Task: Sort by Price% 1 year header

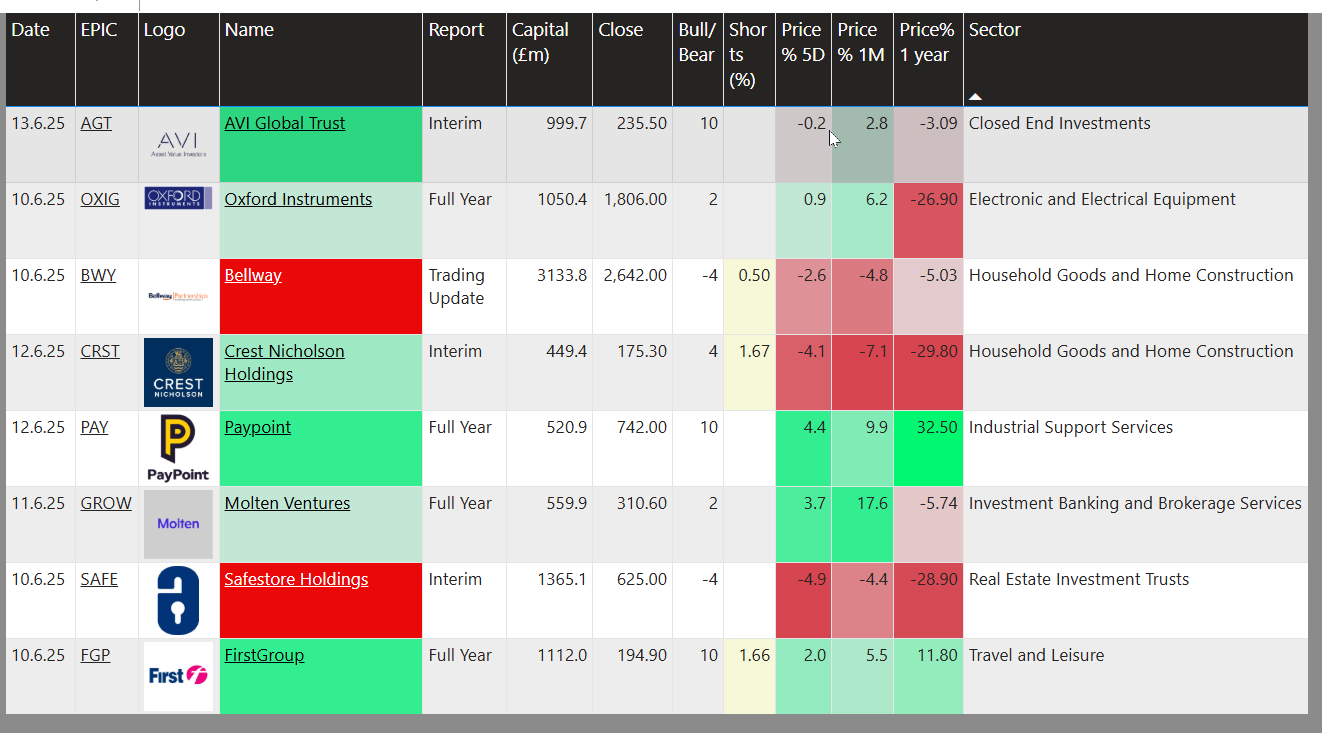Action: [928, 59]
